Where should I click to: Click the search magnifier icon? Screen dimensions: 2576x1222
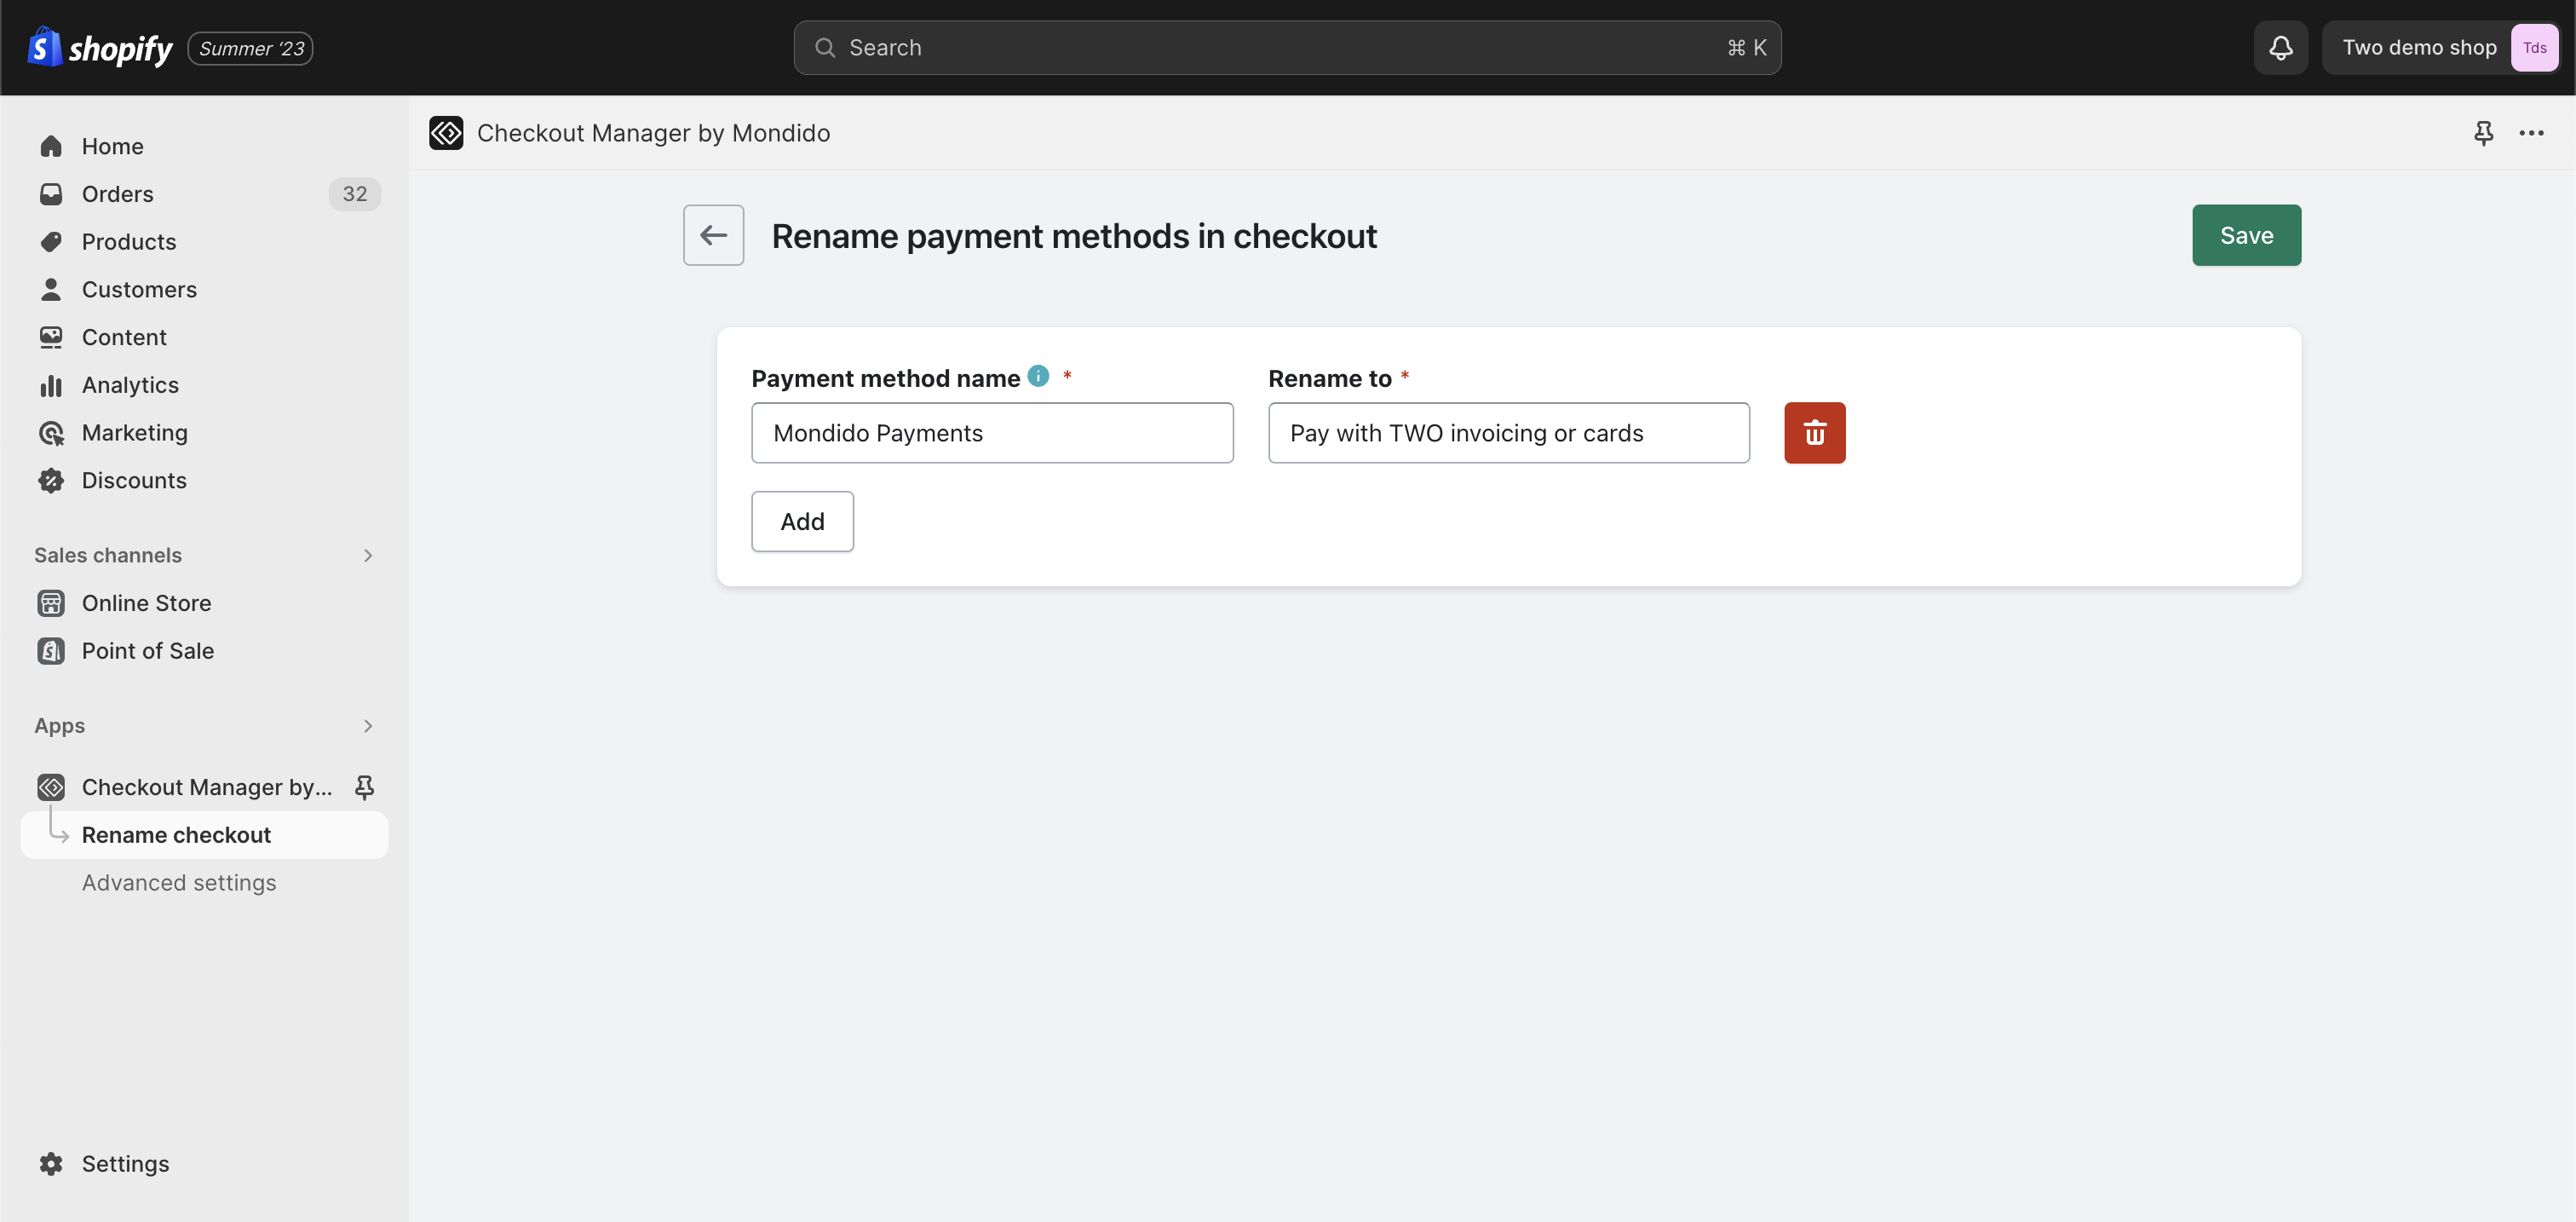click(x=825, y=47)
